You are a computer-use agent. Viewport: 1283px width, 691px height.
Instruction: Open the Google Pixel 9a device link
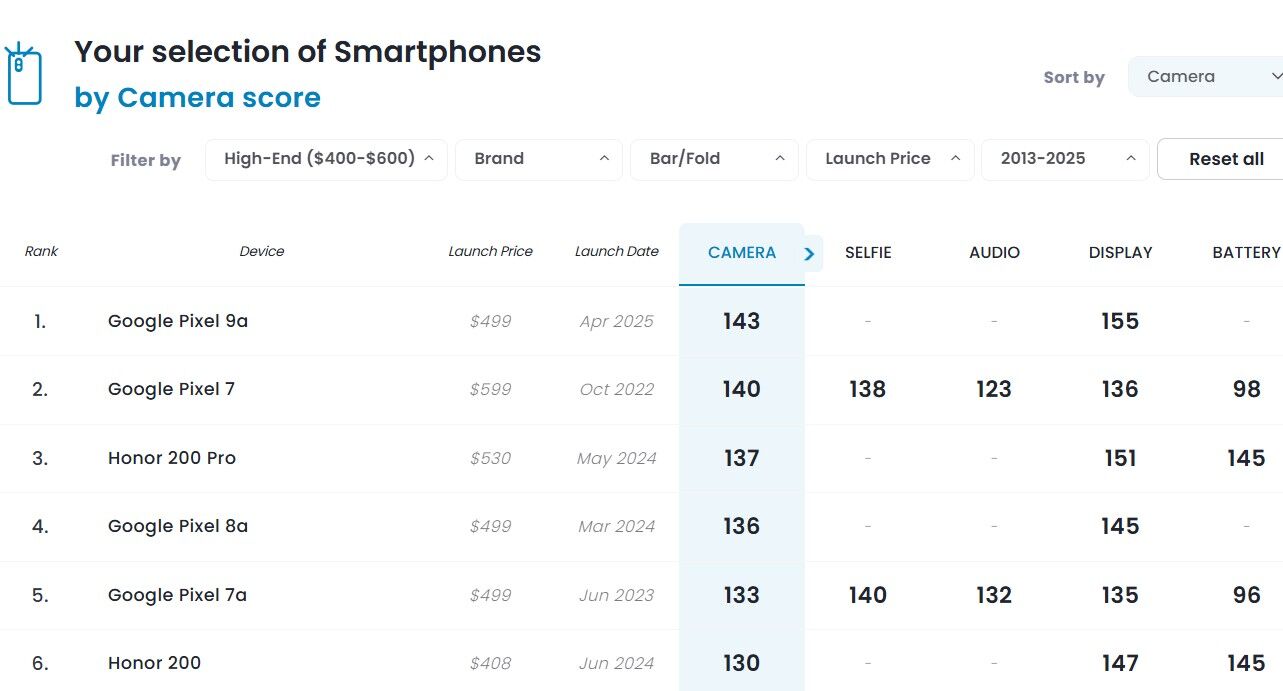tap(178, 321)
